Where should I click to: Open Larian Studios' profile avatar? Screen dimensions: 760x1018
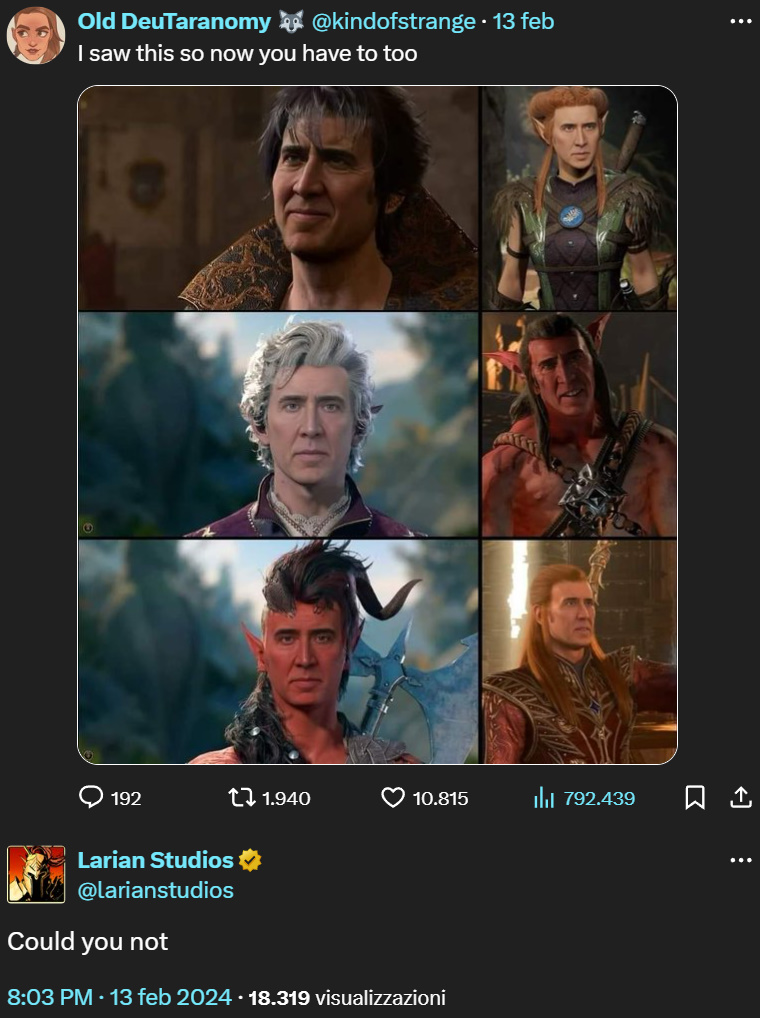[36, 874]
